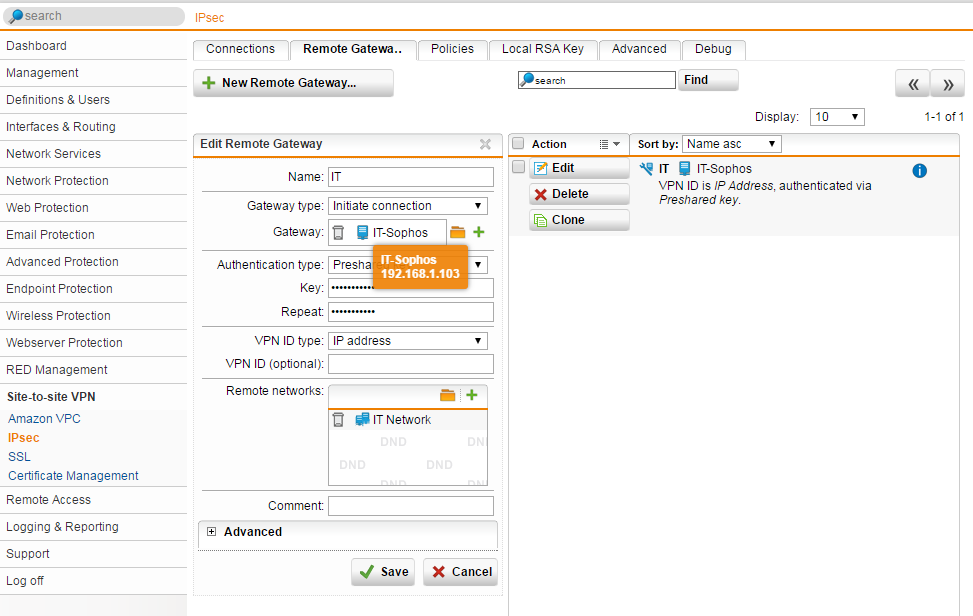Open the Authentication type dropdown
The height and width of the screenshot is (616, 973).
point(408,265)
